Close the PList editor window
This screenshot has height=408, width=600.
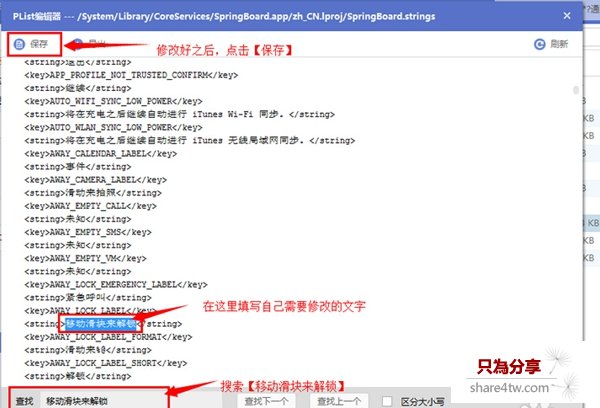coord(567,16)
